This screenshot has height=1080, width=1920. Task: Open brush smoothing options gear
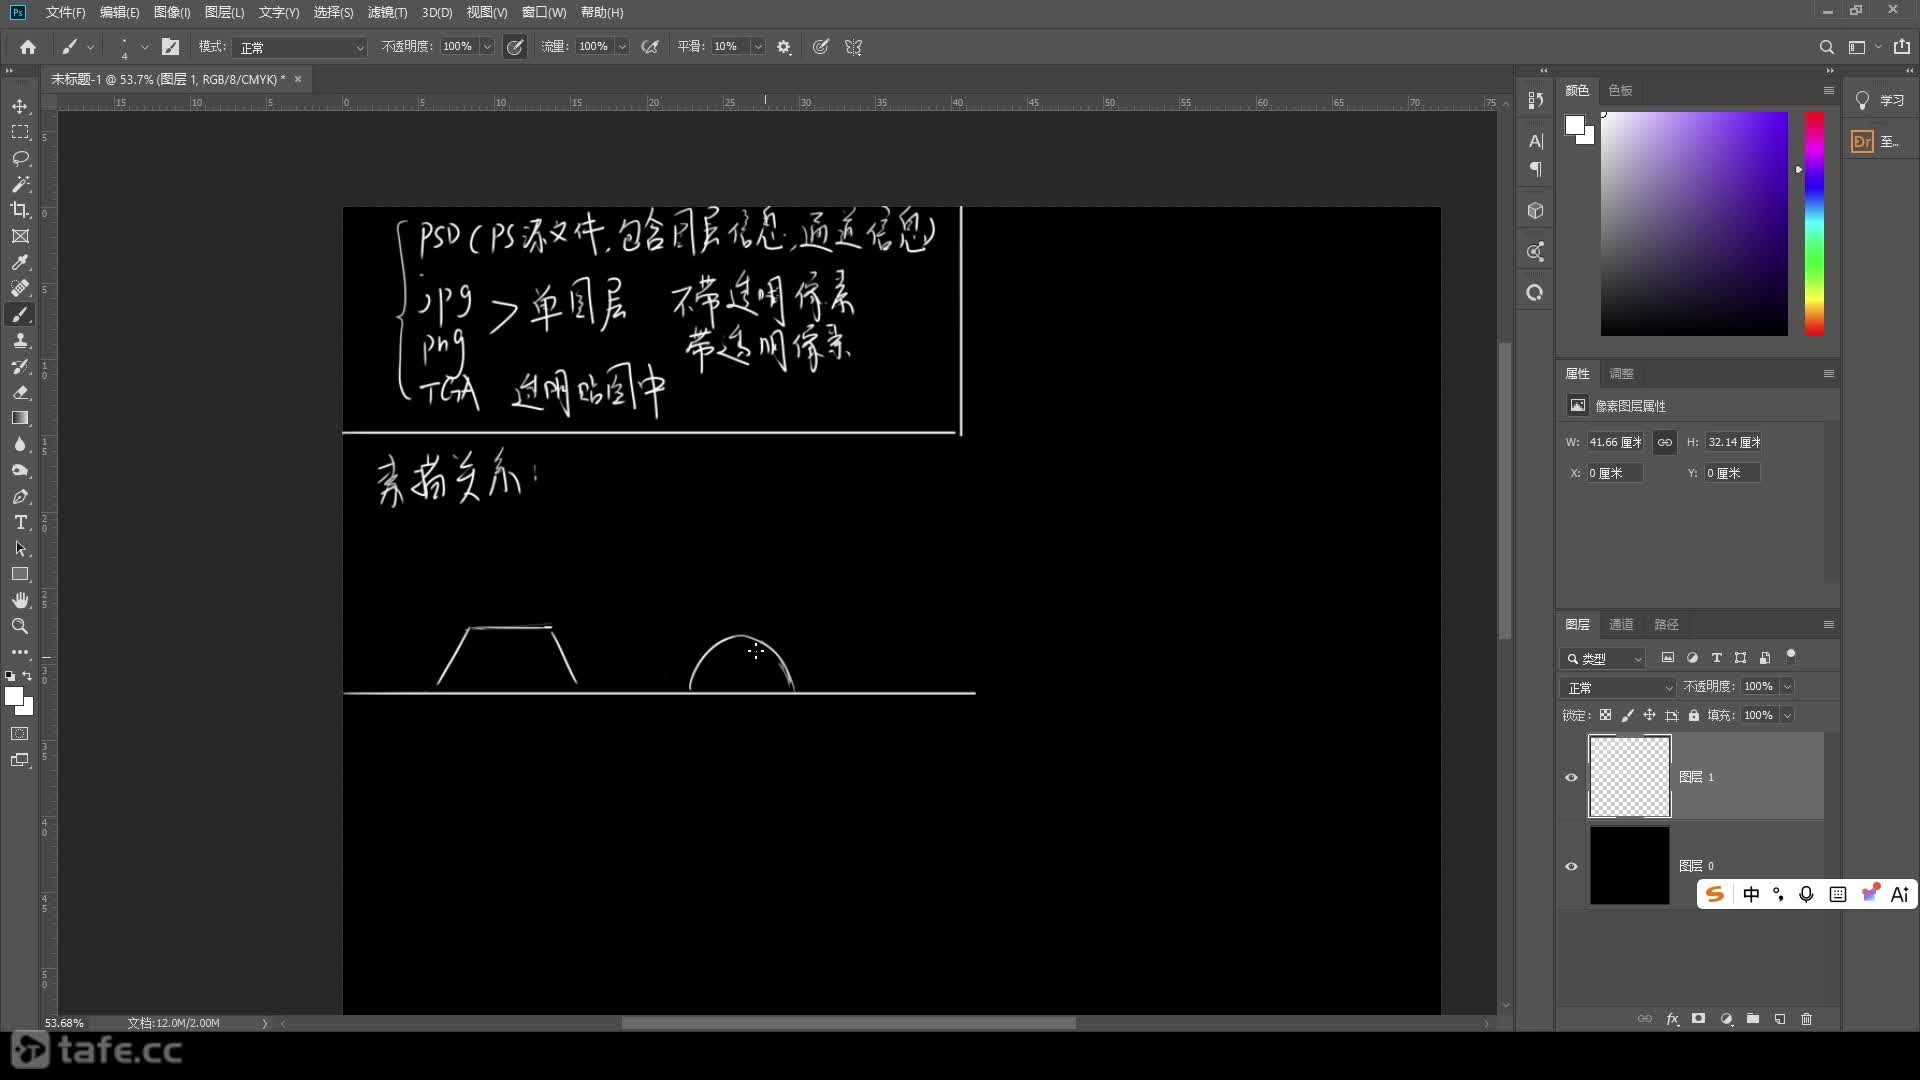point(784,47)
